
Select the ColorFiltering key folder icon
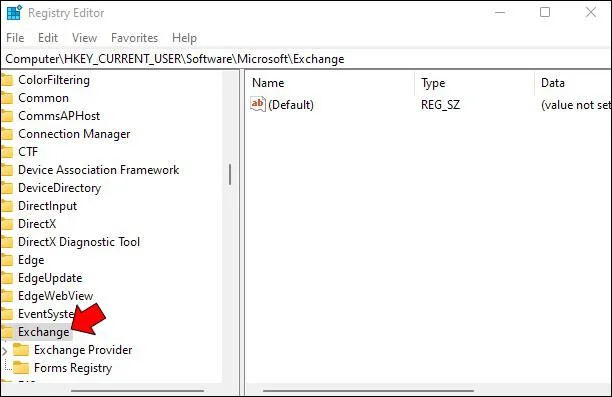(x=7, y=80)
